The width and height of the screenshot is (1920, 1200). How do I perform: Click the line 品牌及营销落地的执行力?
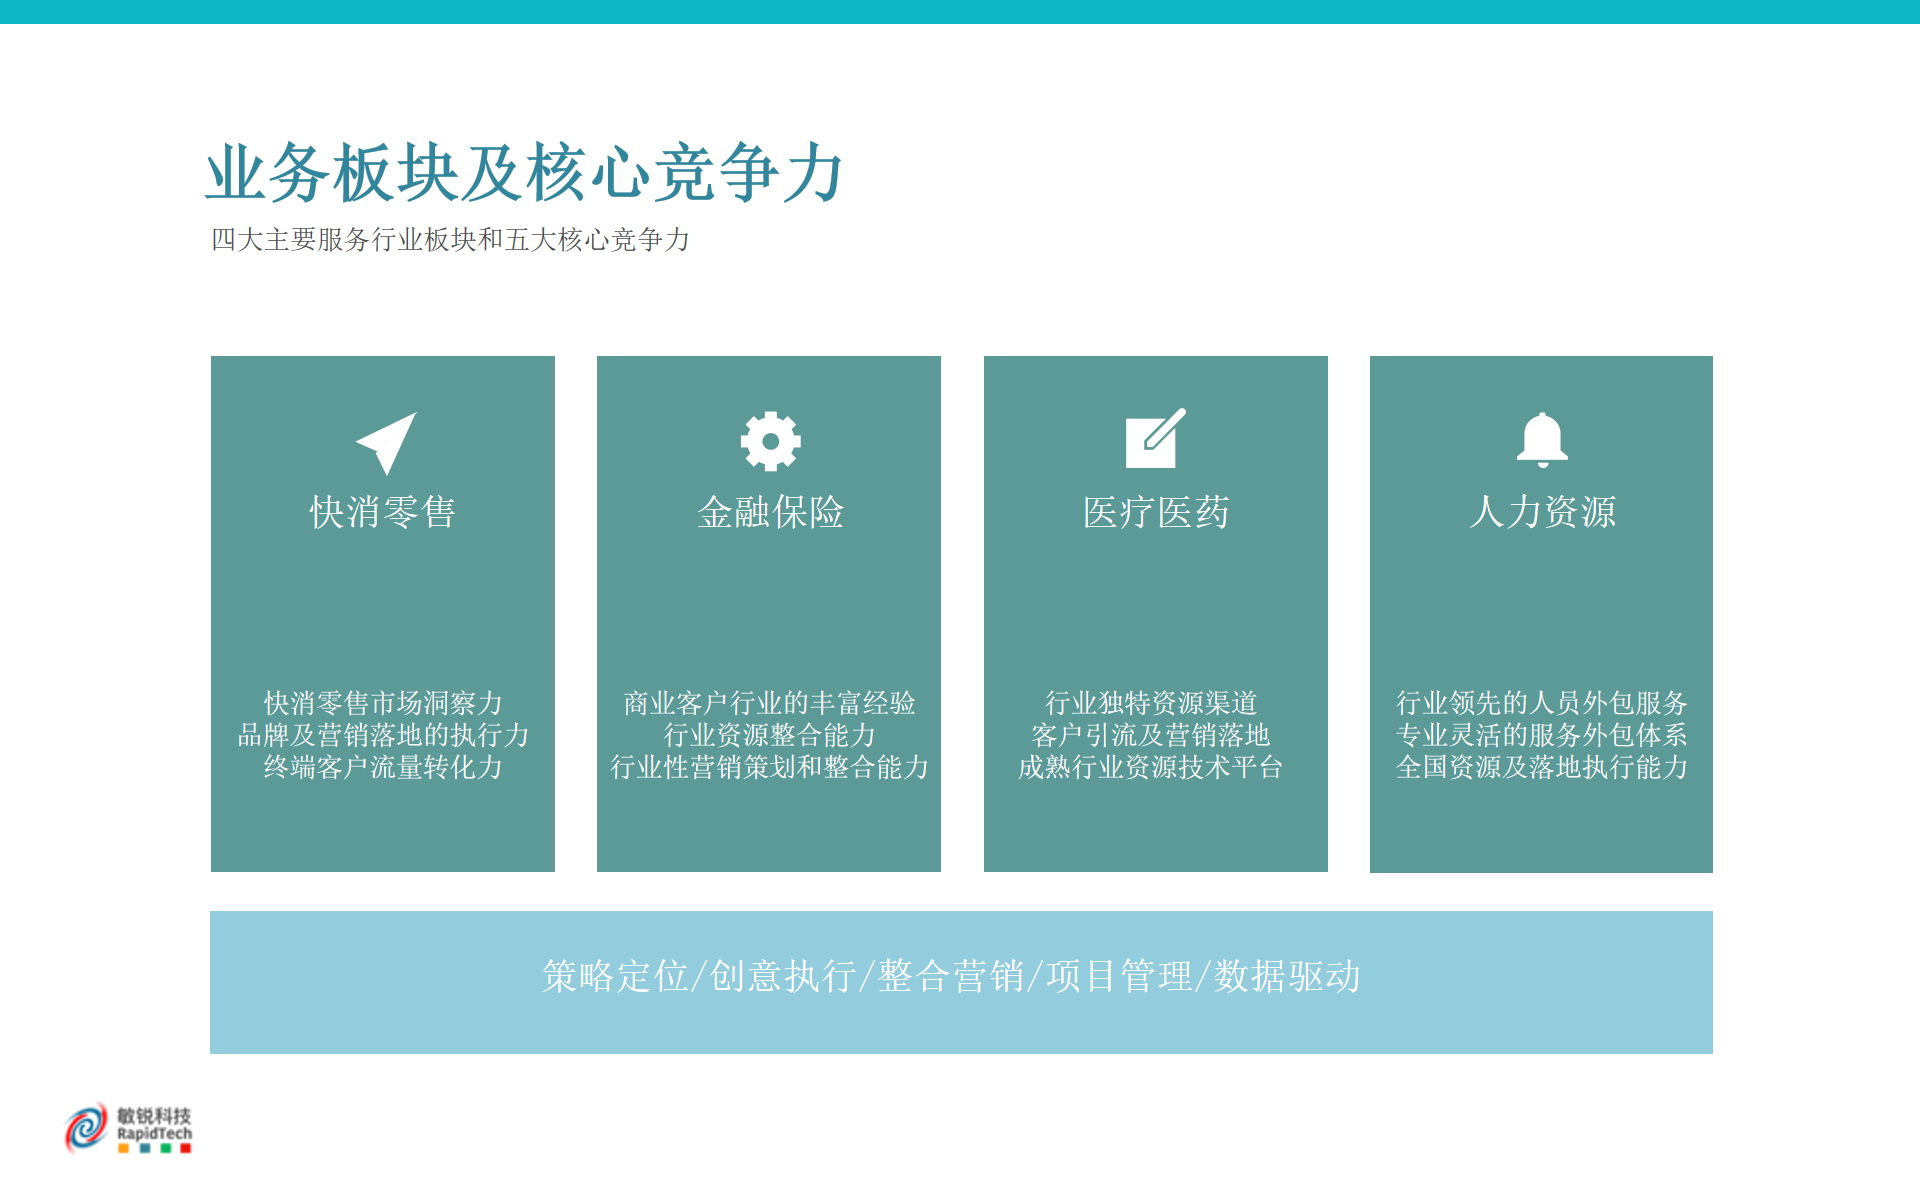[383, 735]
